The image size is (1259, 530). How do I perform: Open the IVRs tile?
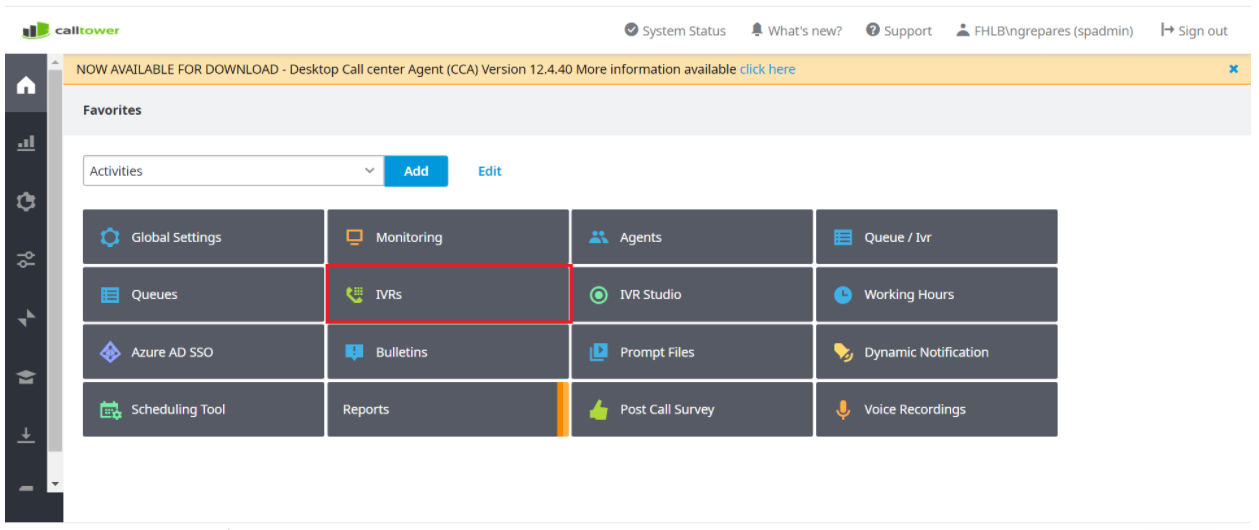pyautogui.click(x=448, y=294)
